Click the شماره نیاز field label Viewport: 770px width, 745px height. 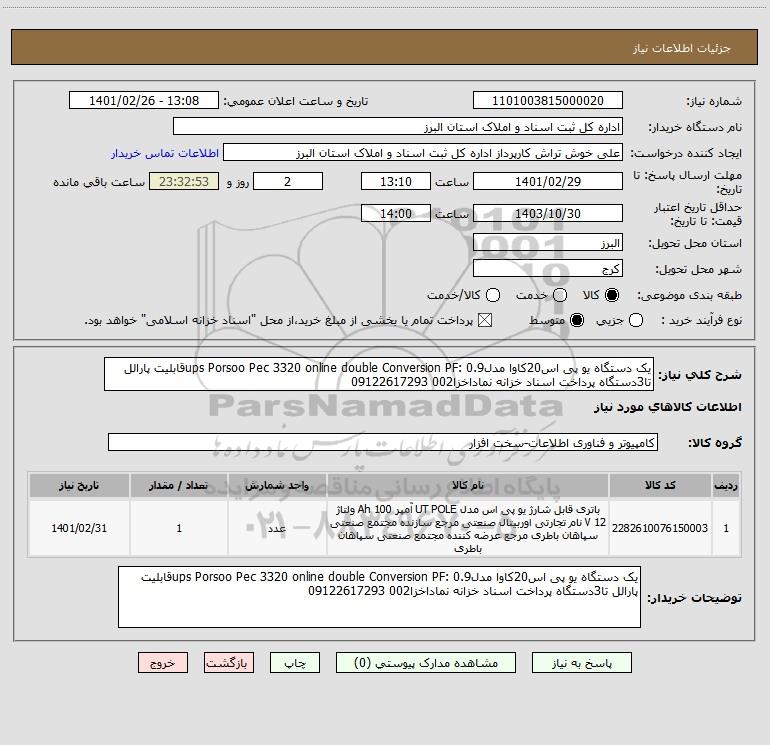tap(714, 101)
